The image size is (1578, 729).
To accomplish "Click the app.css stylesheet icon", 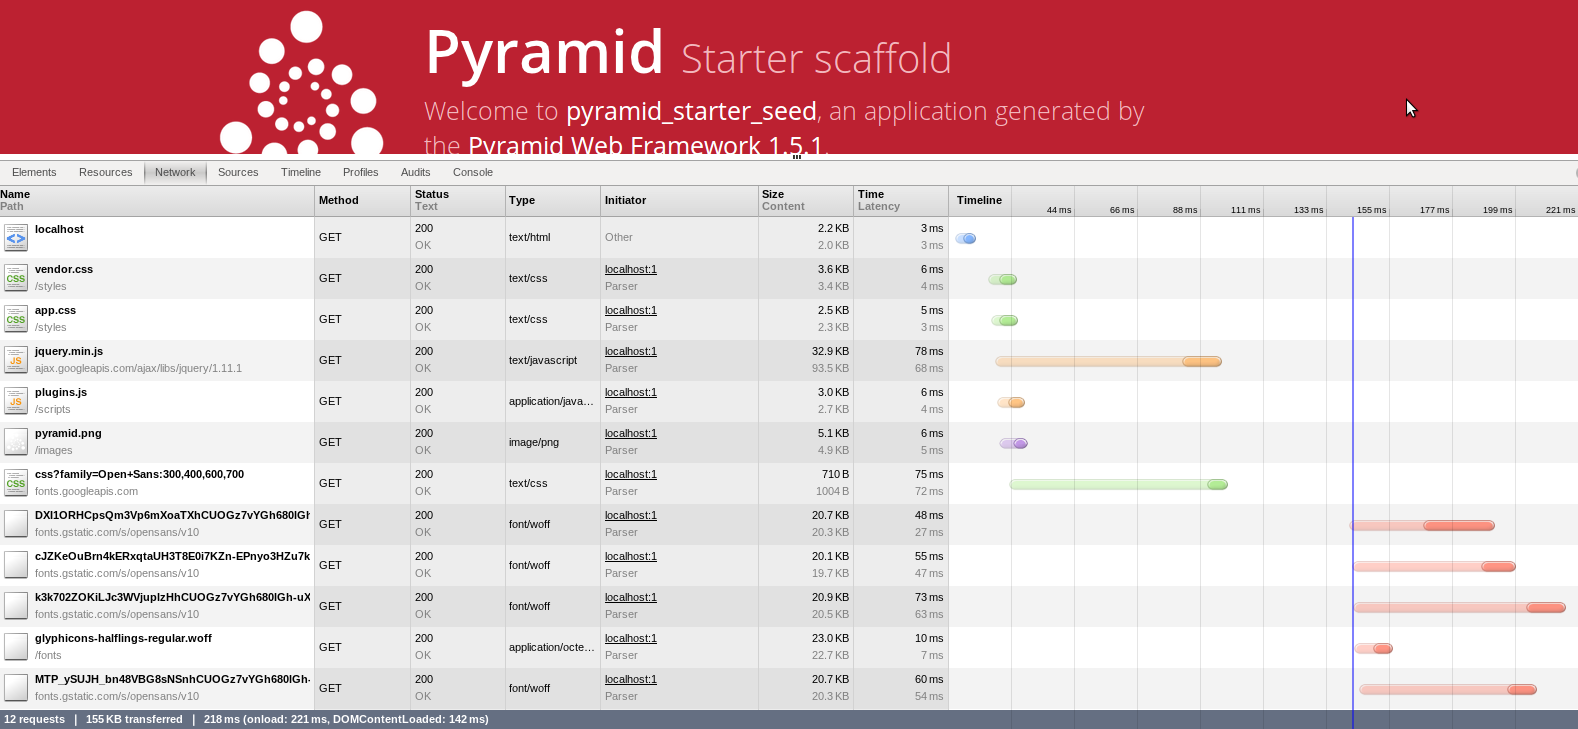I will tap(16, 319).
